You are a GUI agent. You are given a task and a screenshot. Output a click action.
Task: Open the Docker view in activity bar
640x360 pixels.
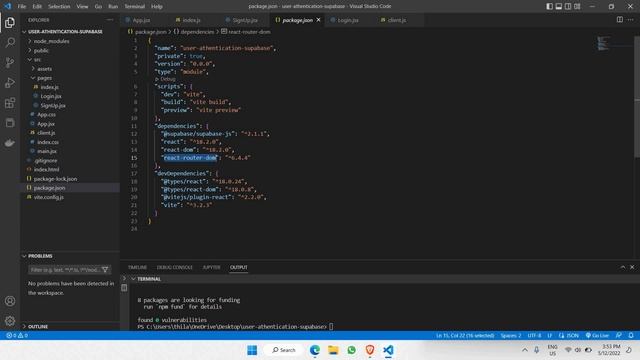(10, 142)
